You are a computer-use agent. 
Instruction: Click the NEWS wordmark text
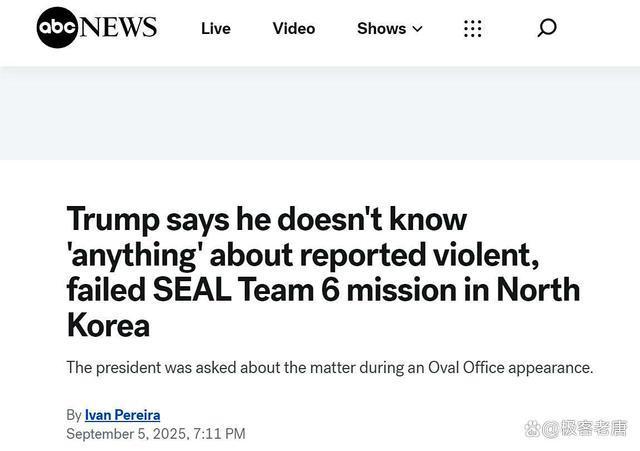(118, 27)
